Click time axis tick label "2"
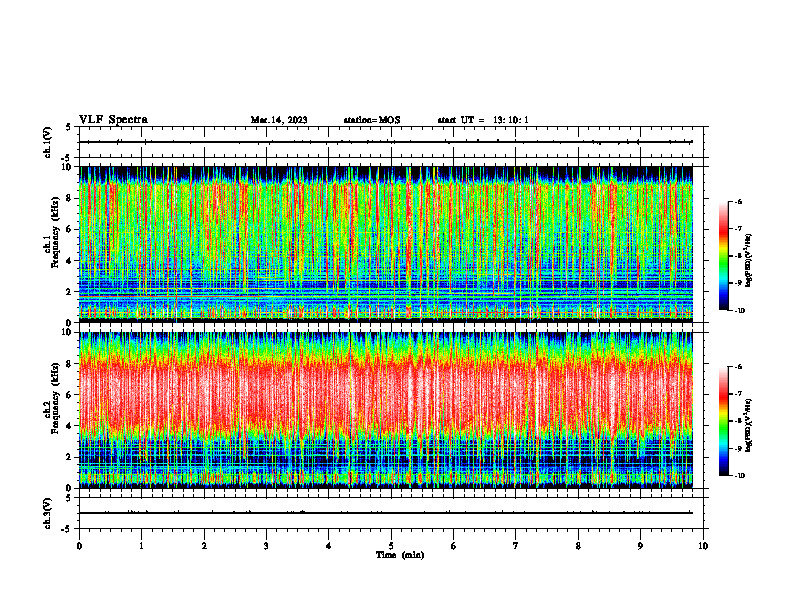Viewport: 792px width, 612px height. (x=204, y=546)
